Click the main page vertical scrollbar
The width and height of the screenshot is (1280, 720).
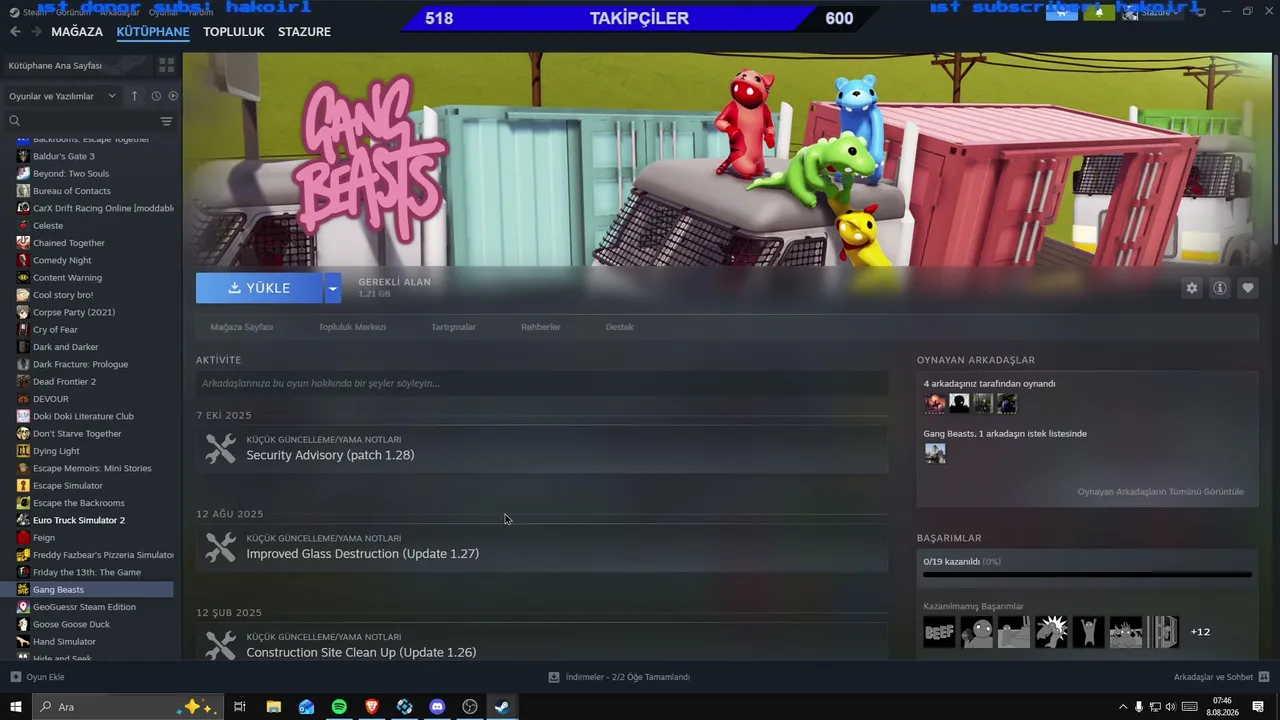tap(1275, 150)
